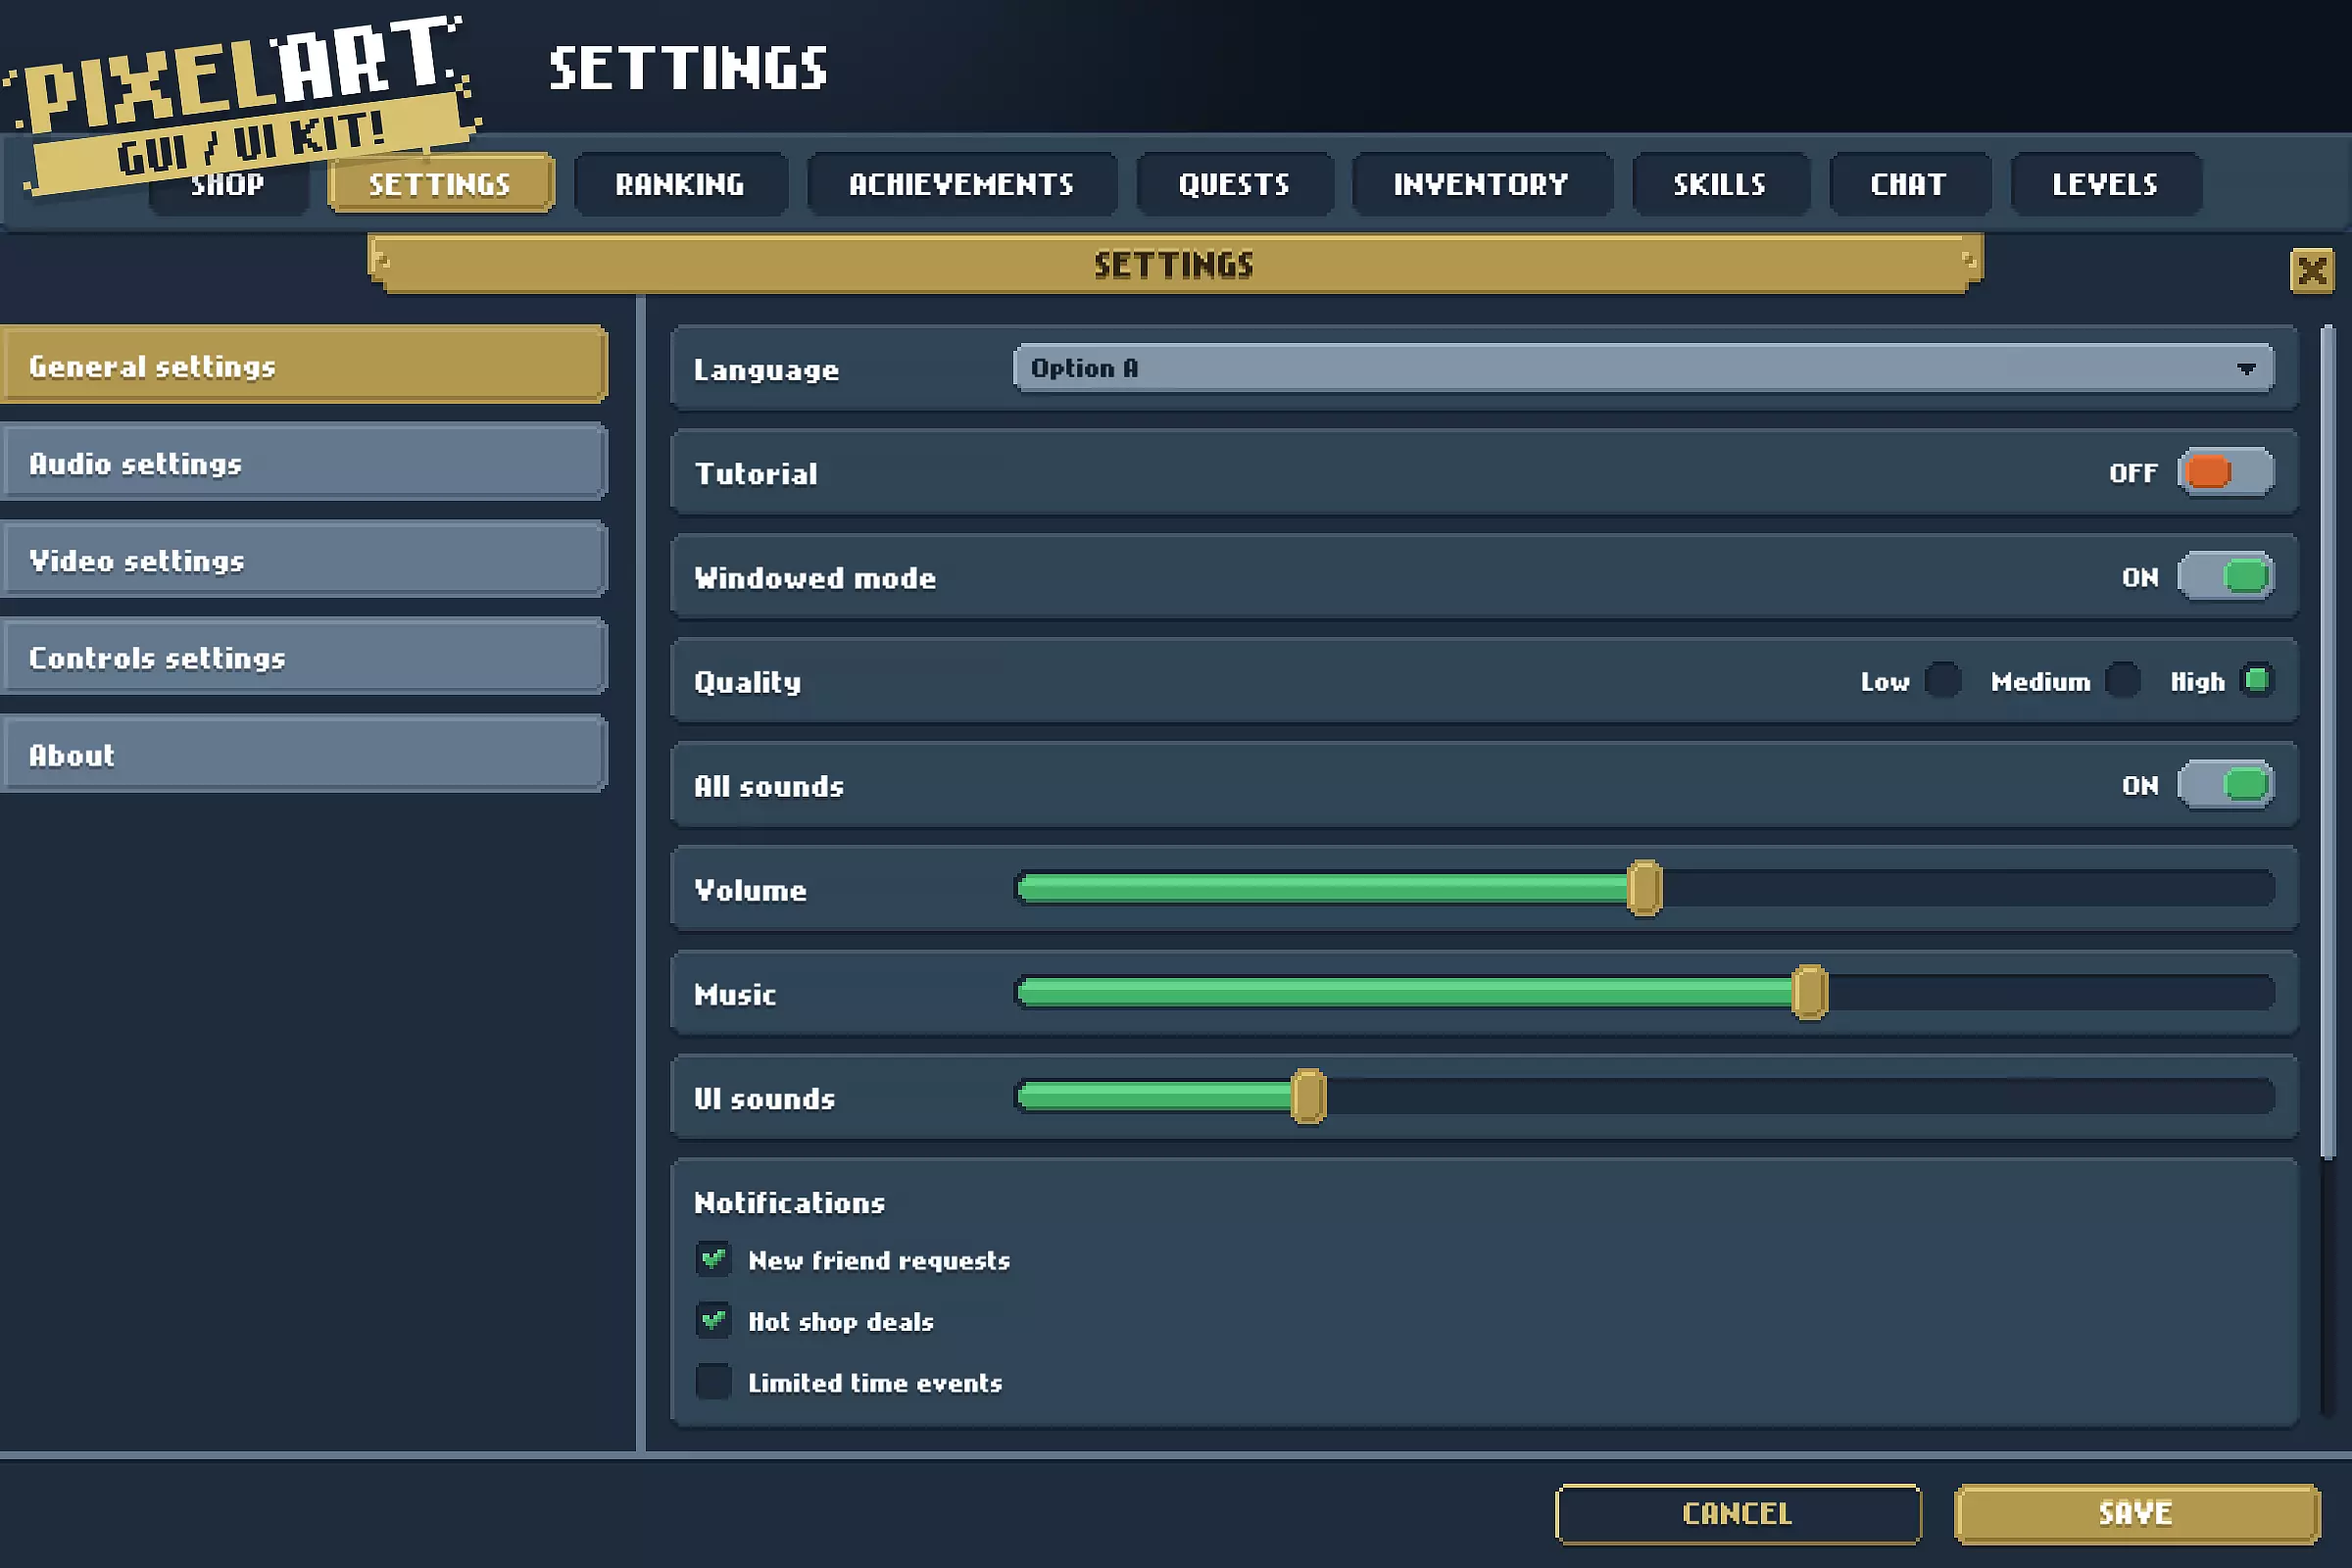Enable the Tutorial toggle switch
This screenshot has width=2352, height=1568.
click(x=2226, y=472)
